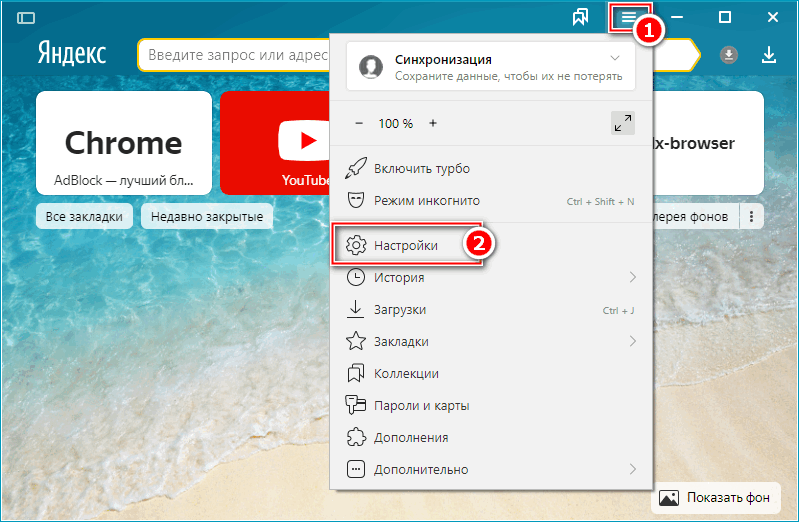This screenshot has width=799, height=522.
Task: Click the puzzle icon for Дополнения
Action: (x=356, y=437)
